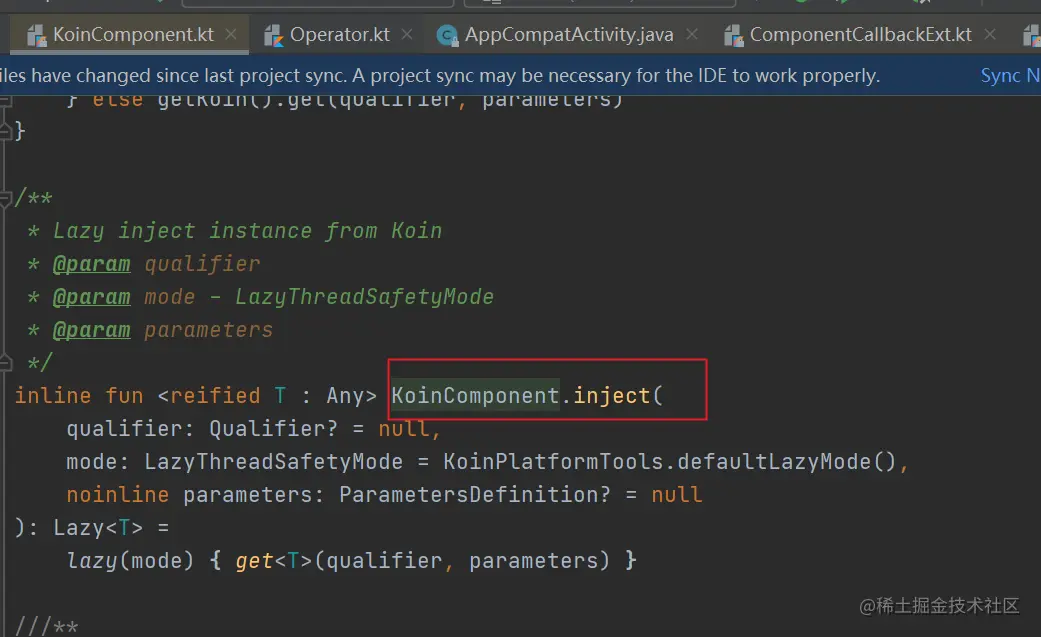This screenshot has height=637, width=1041.
Task: Click the @param tag for parameters
Action: tap(92, 330)
